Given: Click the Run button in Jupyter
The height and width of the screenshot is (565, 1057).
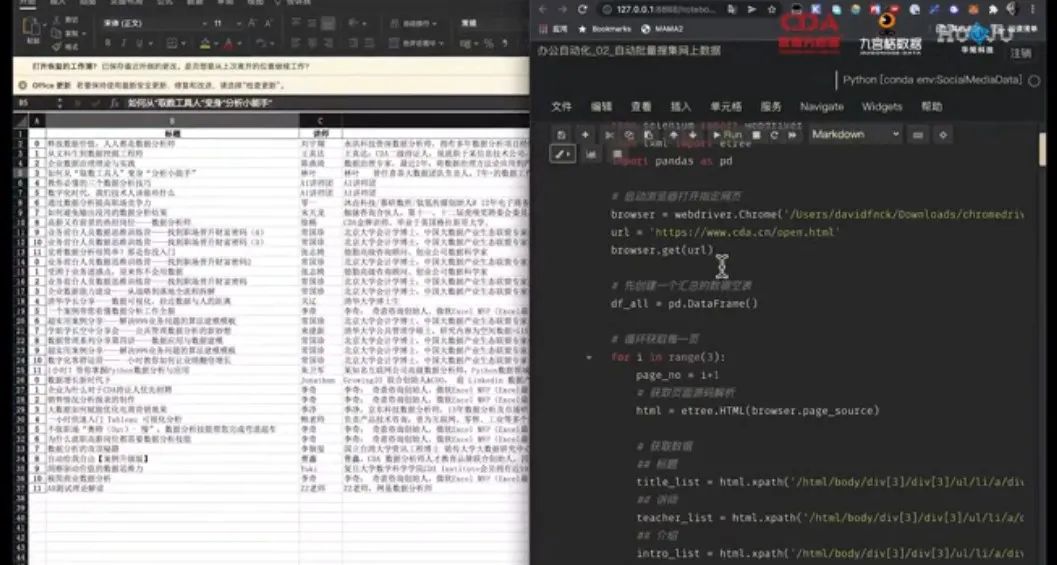Looking at the screenshot, I should (x=727, y=135).
